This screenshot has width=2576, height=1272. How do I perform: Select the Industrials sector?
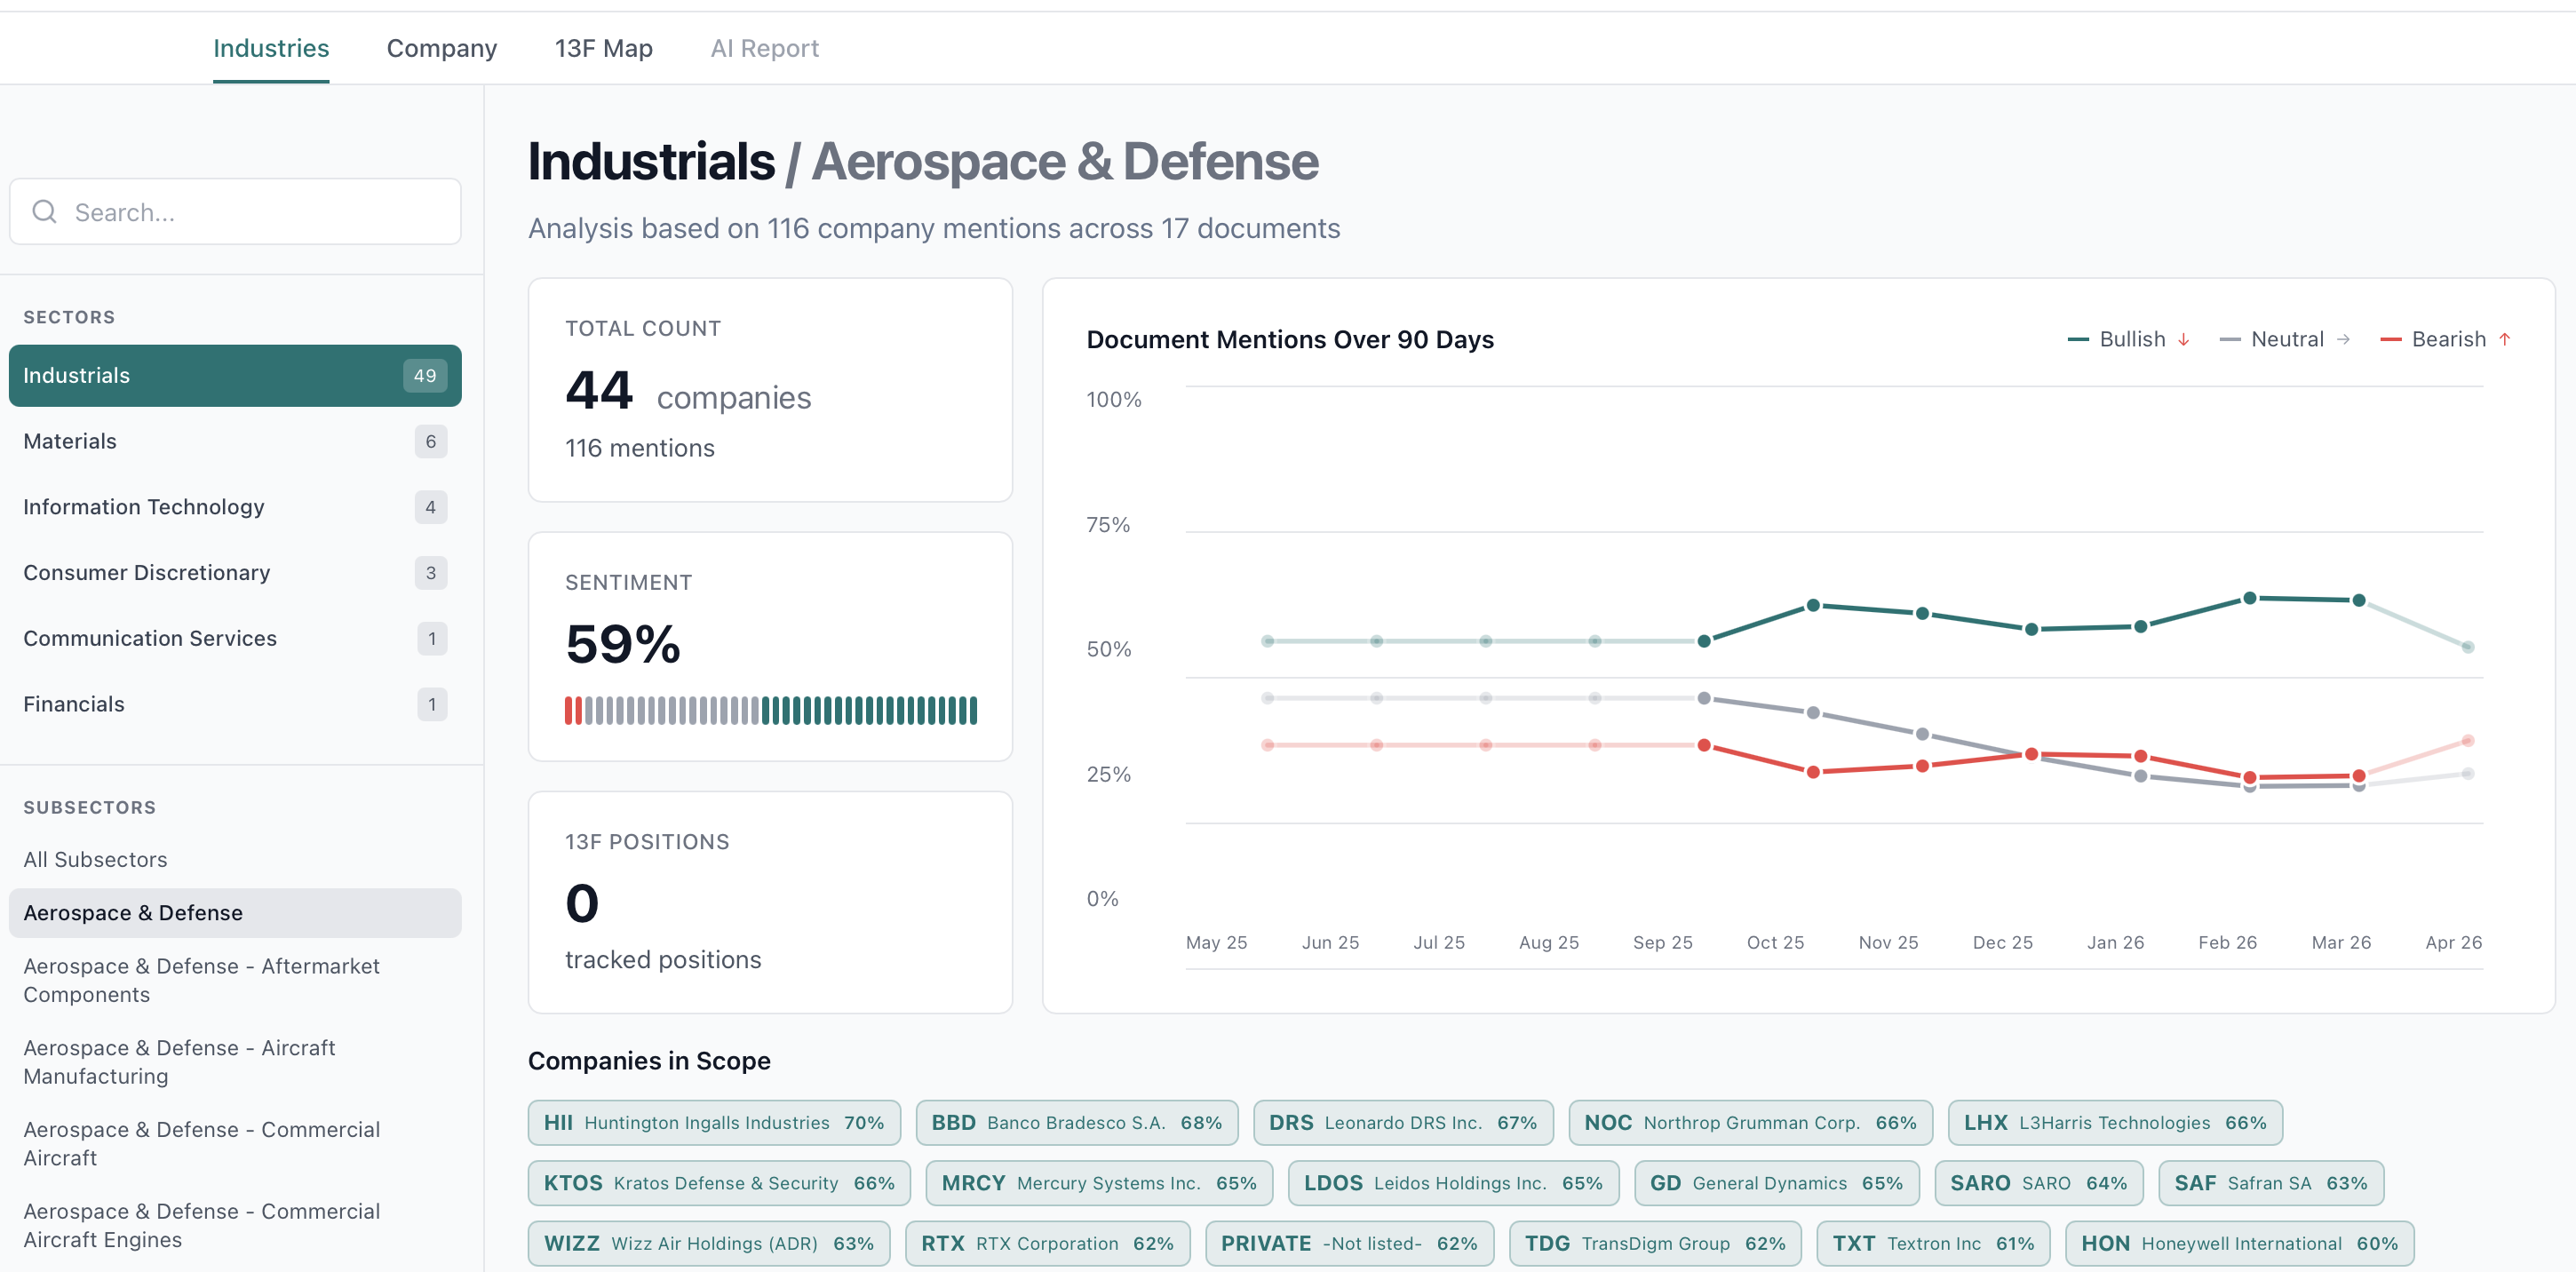pos(235,376)
